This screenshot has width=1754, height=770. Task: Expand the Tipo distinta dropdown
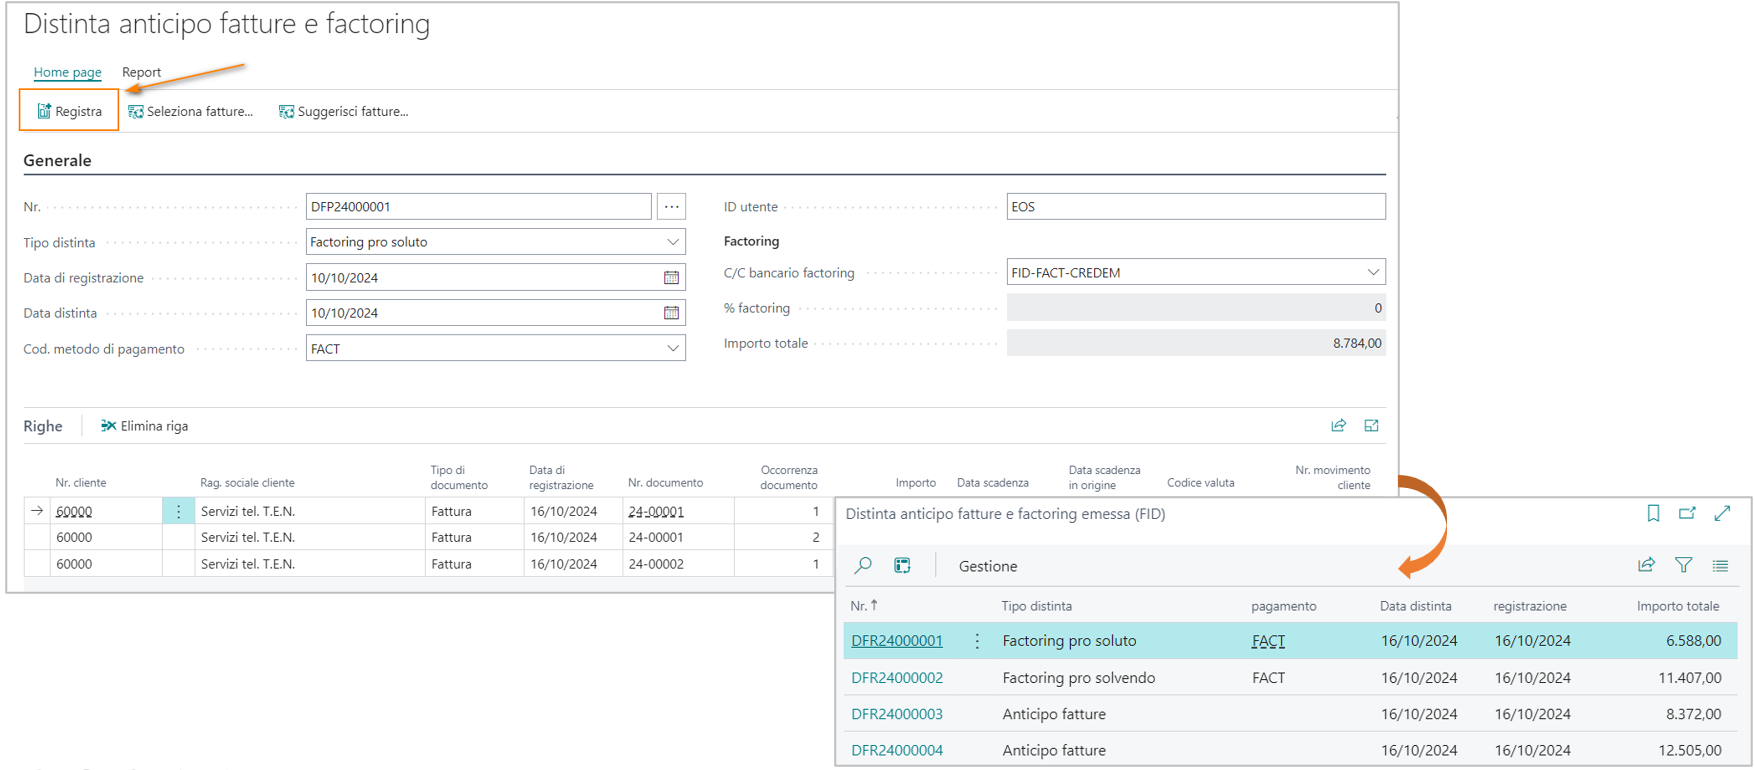[672, 242]
